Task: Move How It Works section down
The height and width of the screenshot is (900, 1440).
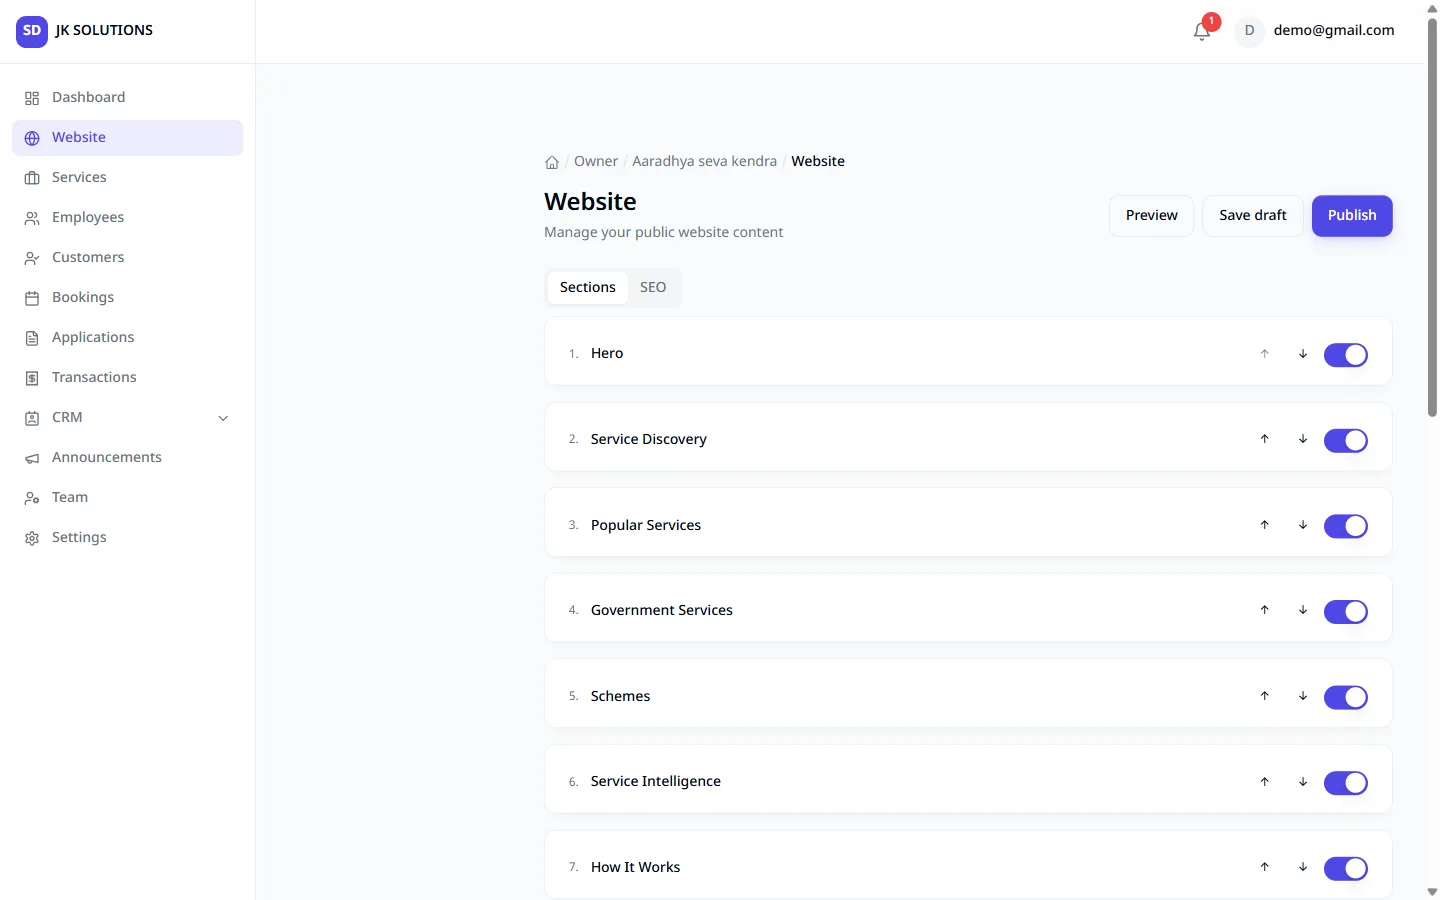Action: (1303, 867)
